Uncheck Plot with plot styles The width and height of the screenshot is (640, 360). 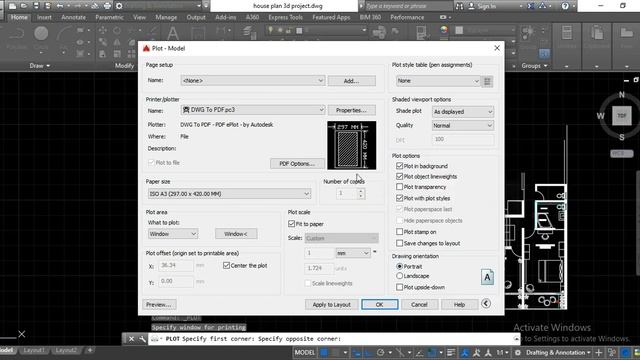pos(400,198)
